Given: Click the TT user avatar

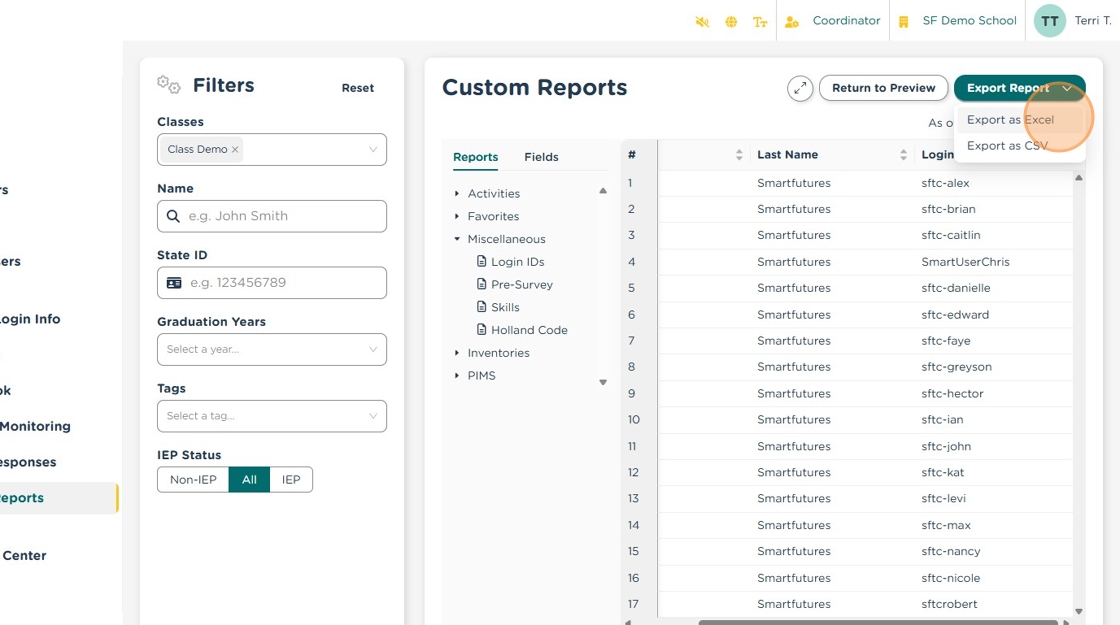Looking at the screenshot, I should (1049, 21).
